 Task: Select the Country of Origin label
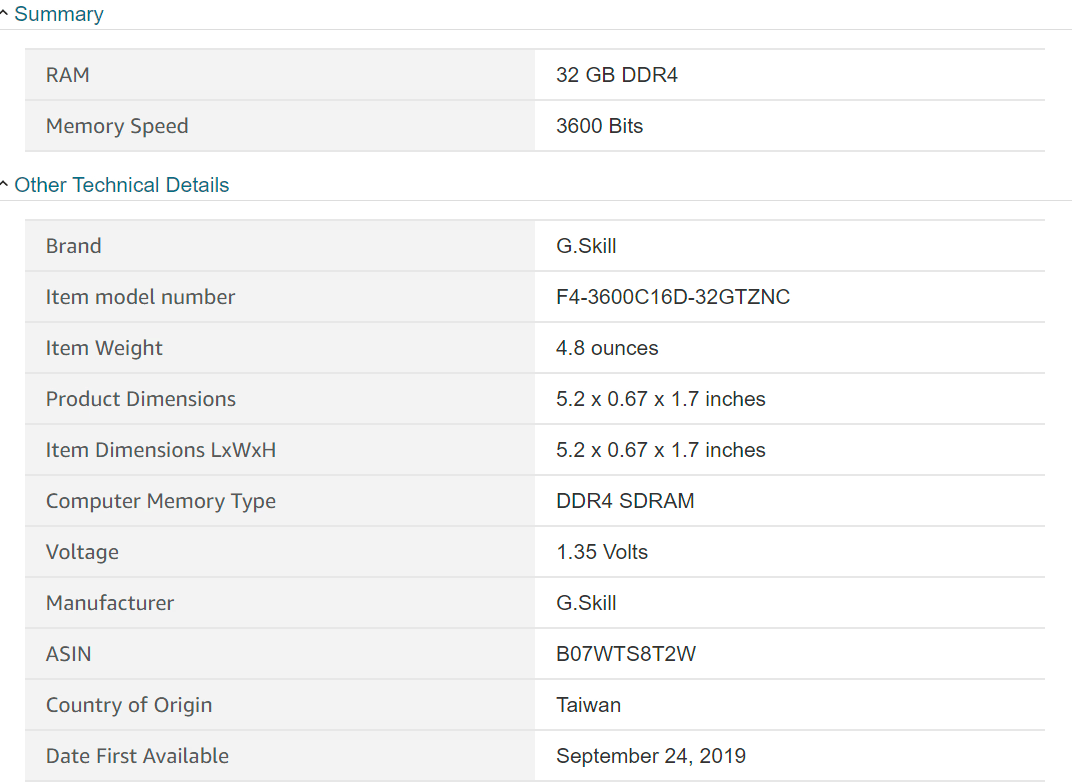pyautogui.click(x=129, y=705)
